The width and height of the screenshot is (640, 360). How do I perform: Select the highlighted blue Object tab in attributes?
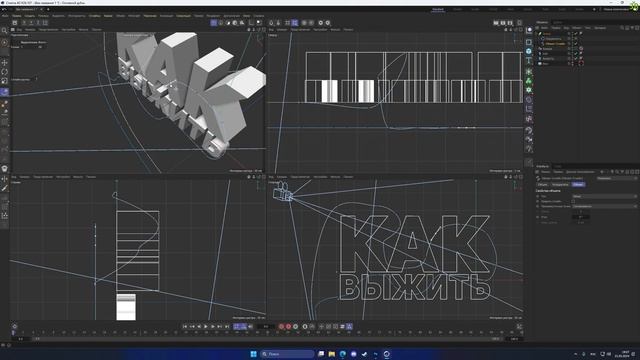(x=578, y=184)
